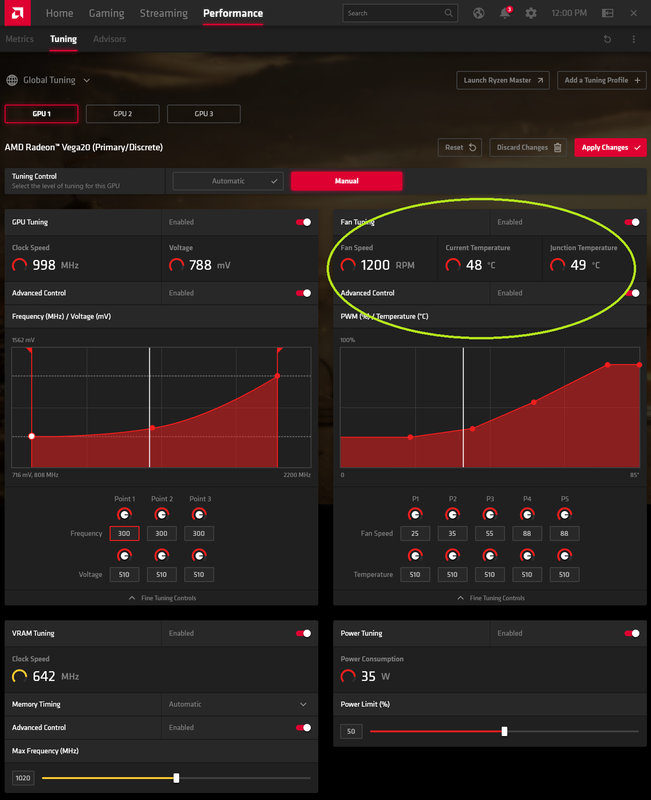Click P1 Fan Speed dial knob
Image resolution: width=651 pixels, height=800 pixels.
click(415, 514)
